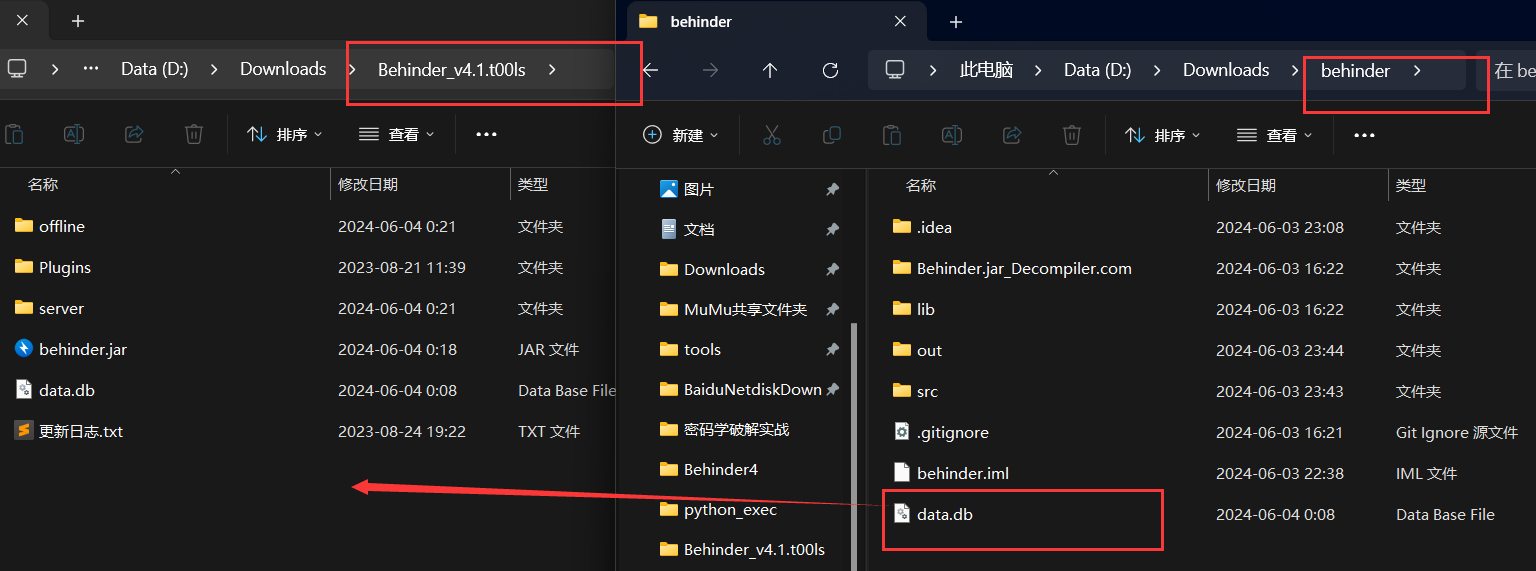Sort by 名称 column in behinder window
Image resolution: width=1536 pixels, height=571 pixels.
[921, 185]
